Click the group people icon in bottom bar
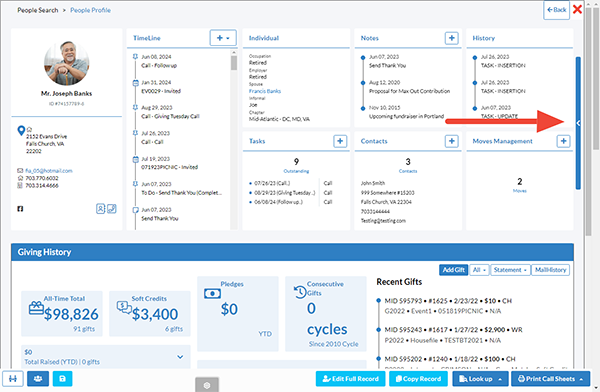This screenshot has width=600, height=392. coord(38,379)
